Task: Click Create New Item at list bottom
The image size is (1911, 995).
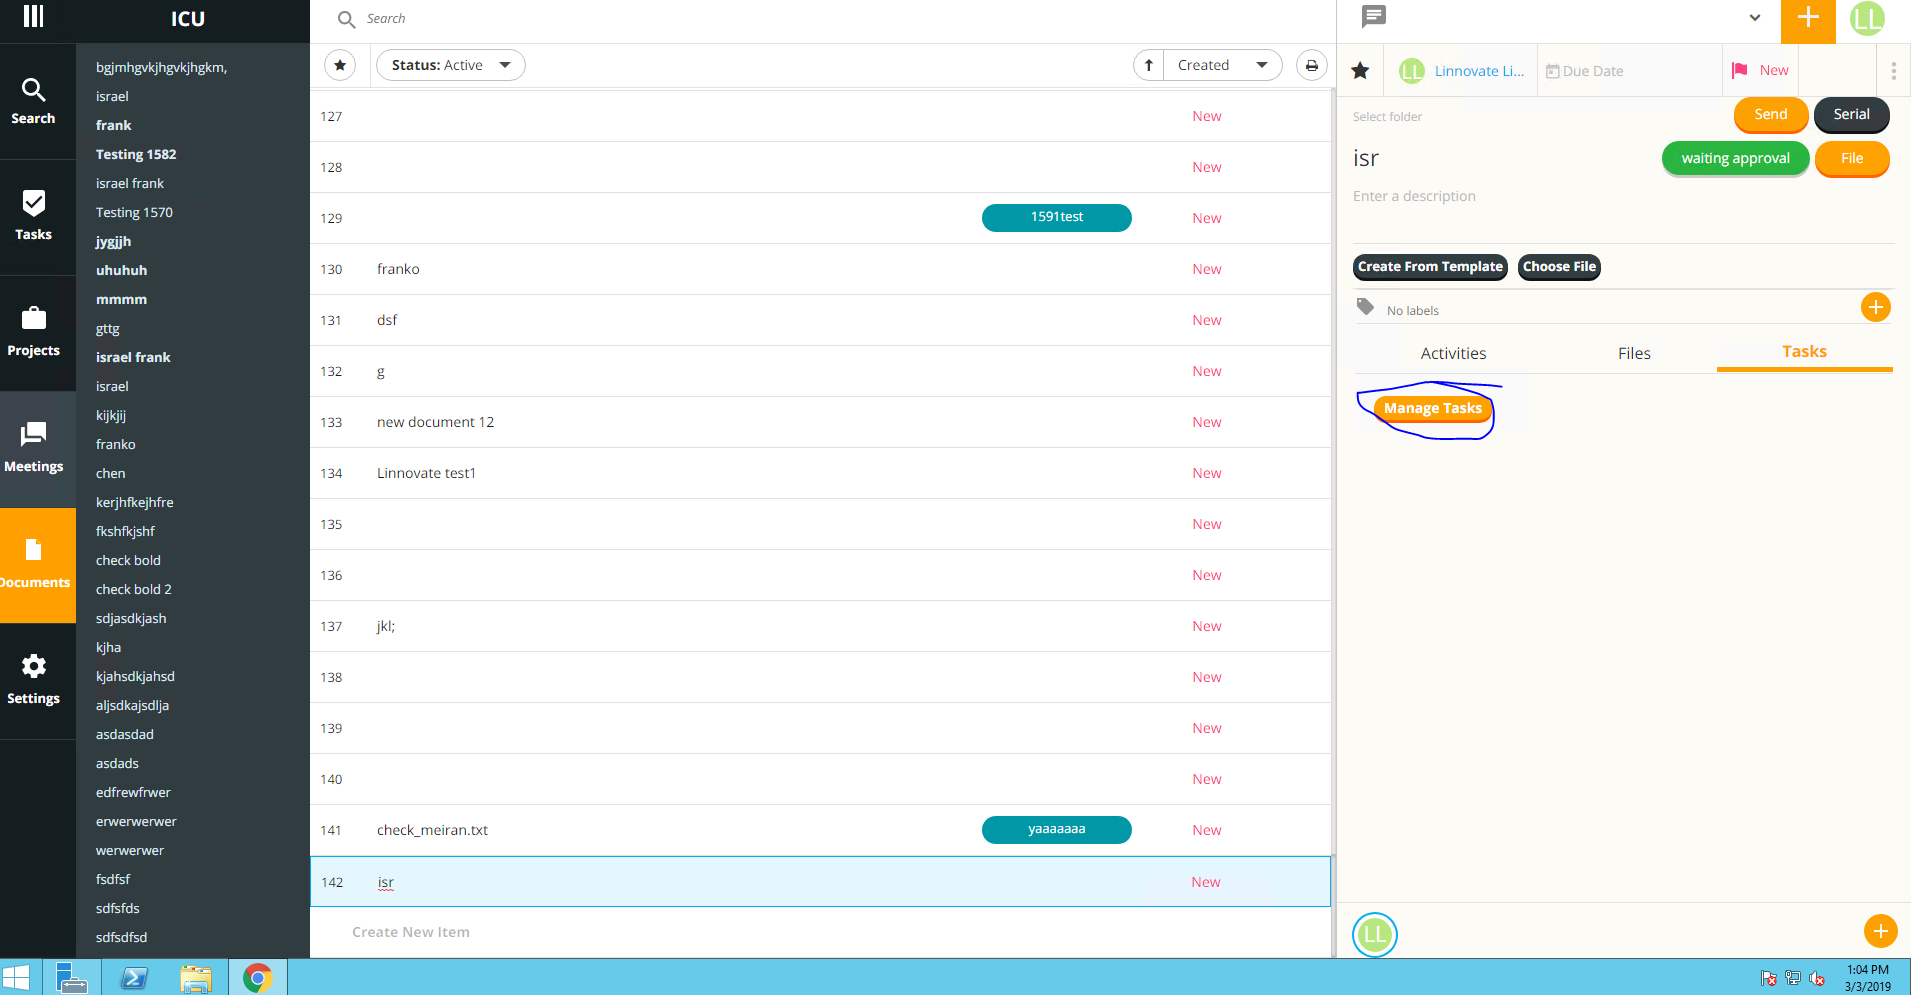Action: coord(411,932)
